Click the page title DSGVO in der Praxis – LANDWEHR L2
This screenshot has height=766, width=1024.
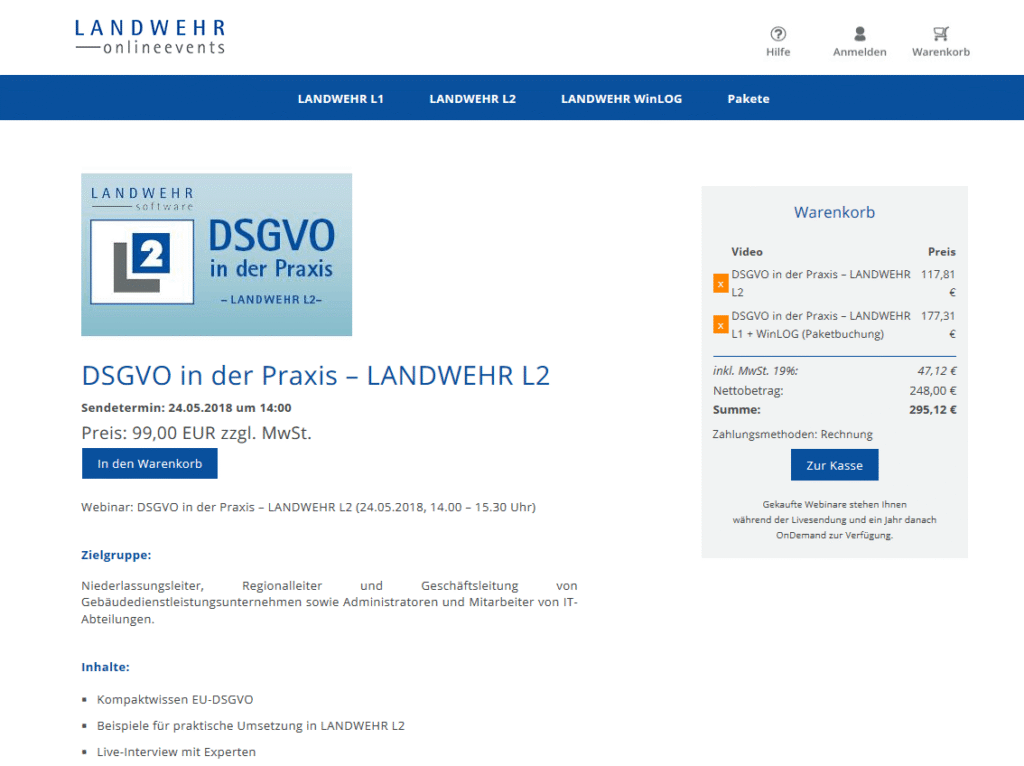click(x=315, y=375)
